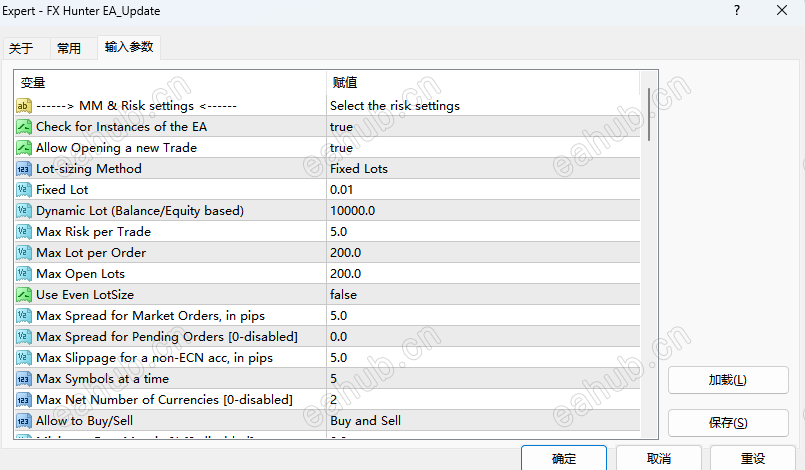Select the 'Lot-sizing Method' row label

click(x=89, y=169)
